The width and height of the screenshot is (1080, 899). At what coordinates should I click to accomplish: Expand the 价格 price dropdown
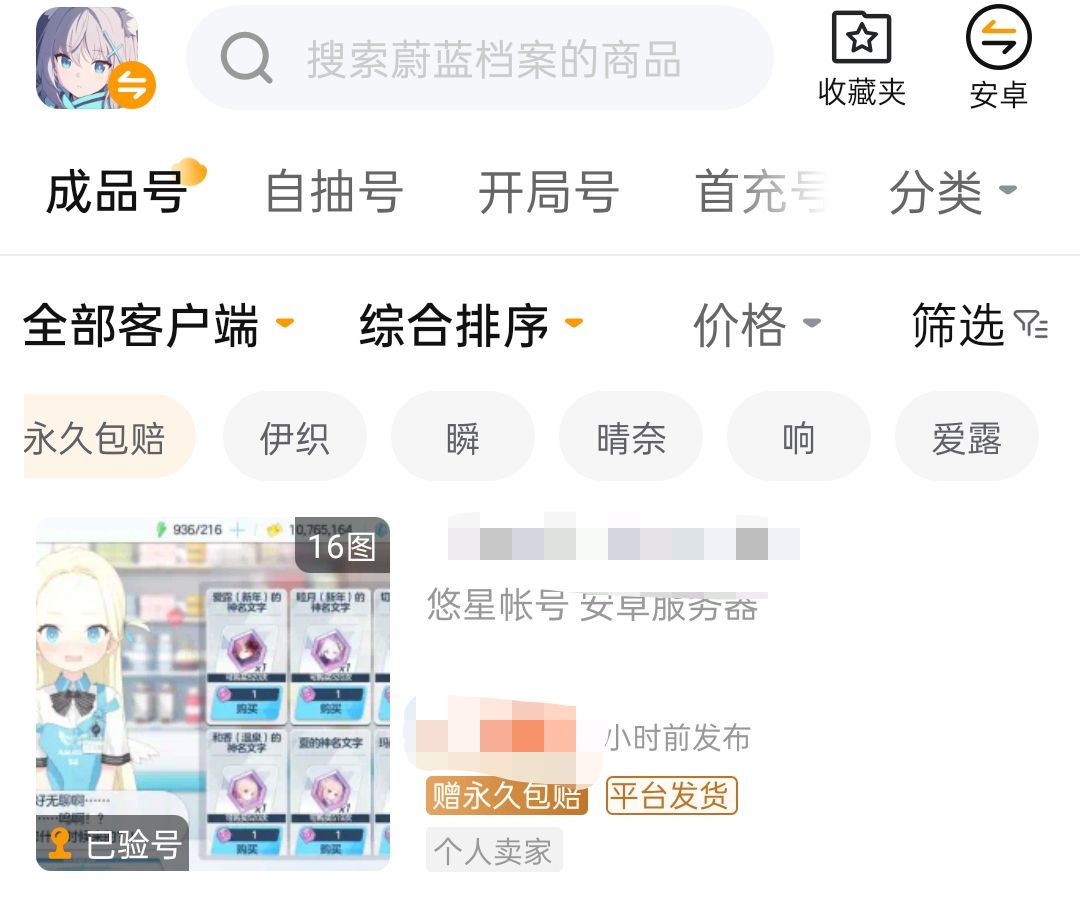point(756,324)
